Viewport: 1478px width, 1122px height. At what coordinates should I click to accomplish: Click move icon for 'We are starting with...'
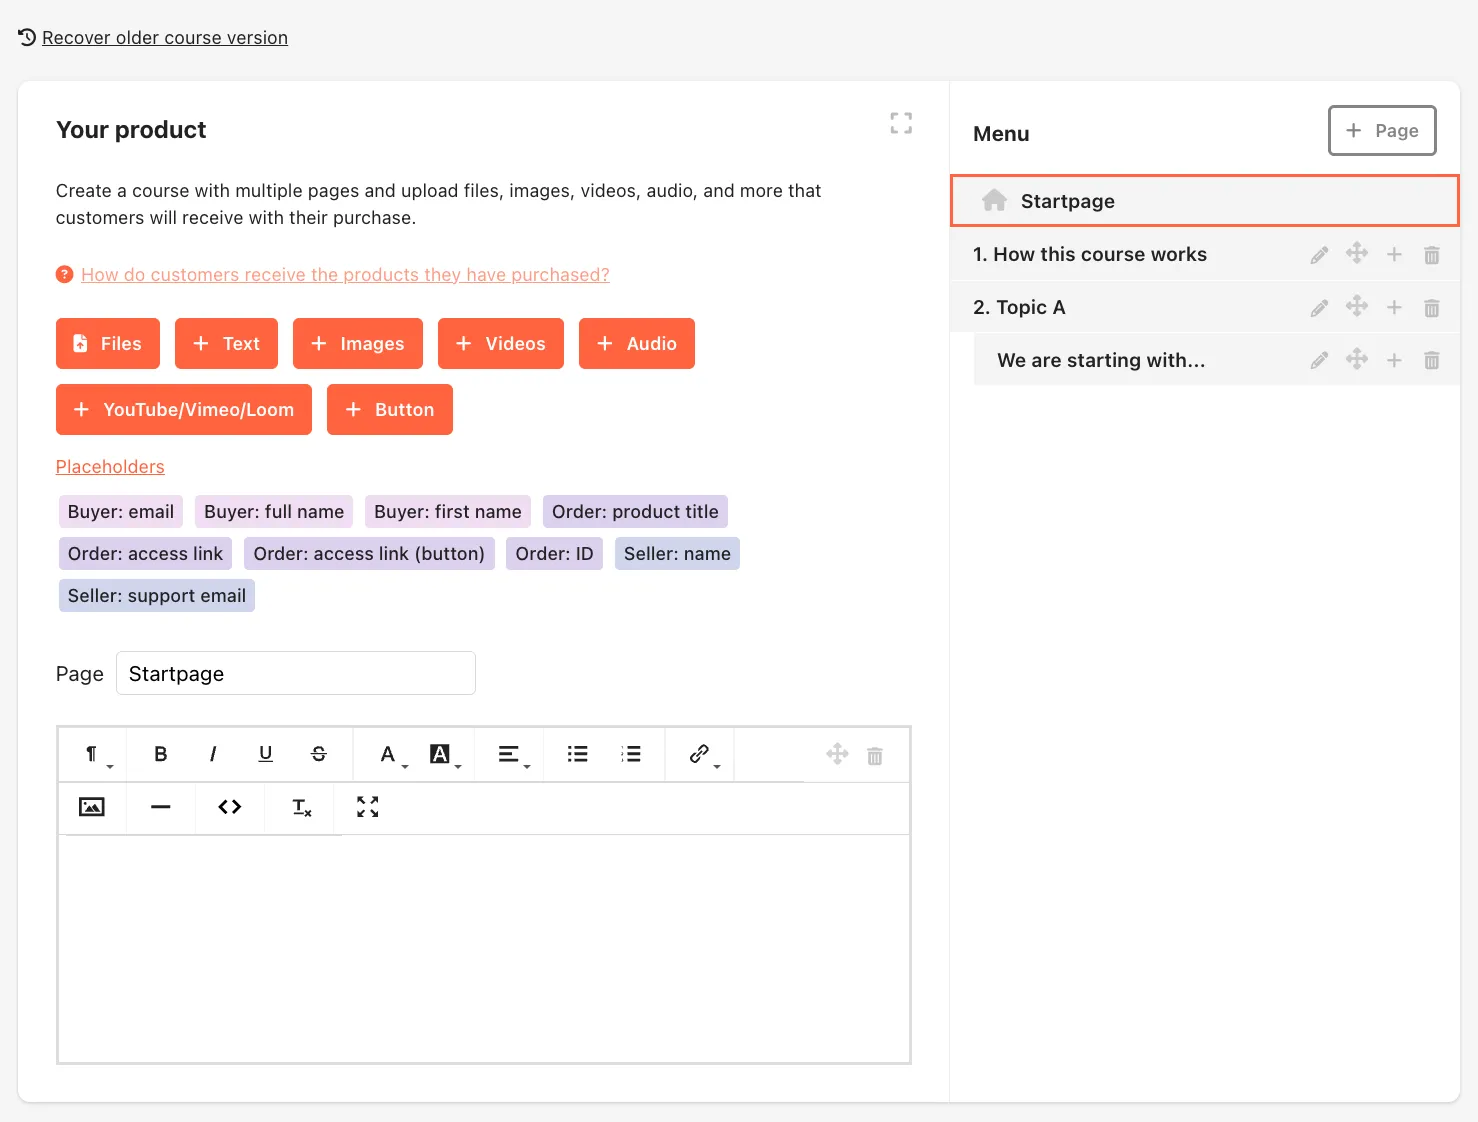coord(1357,358)
